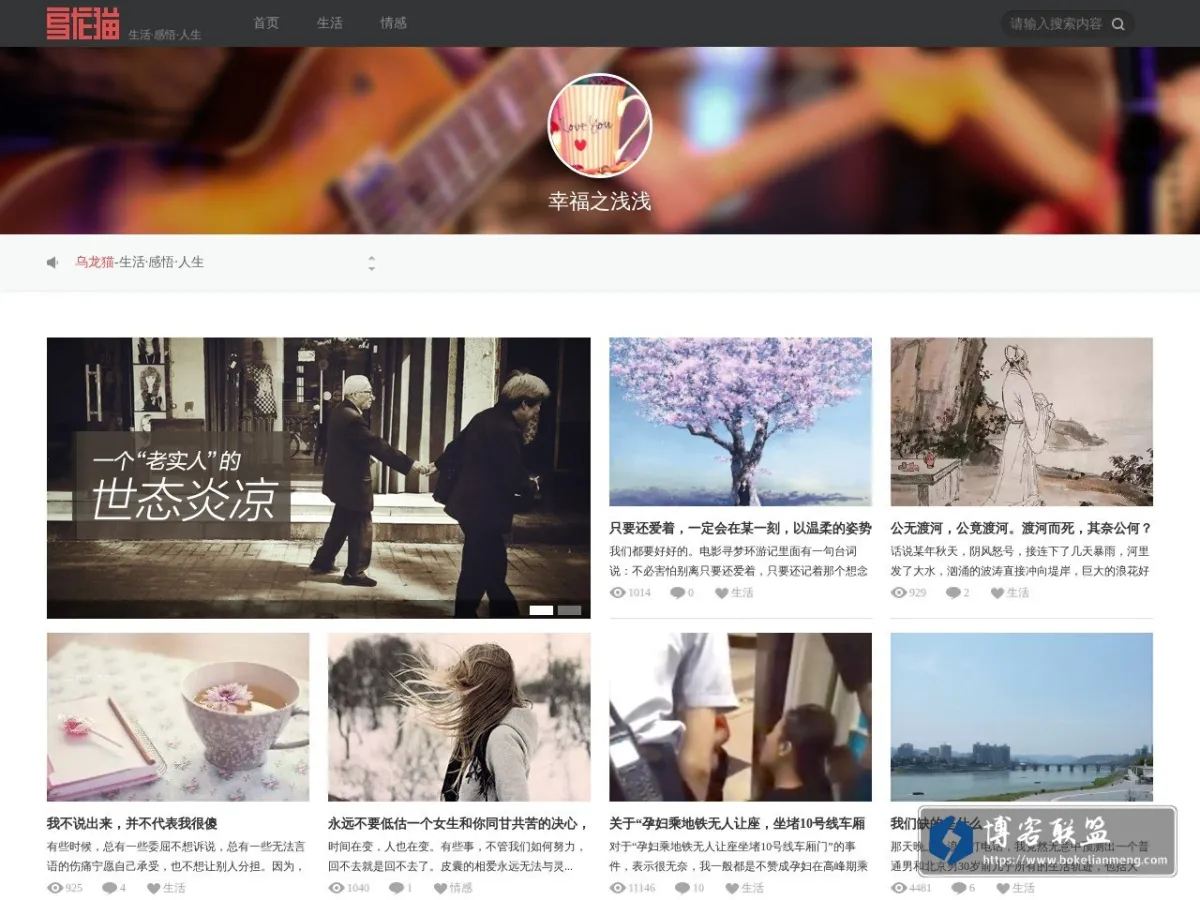Click 幸福之浅浅 author name text

point(600,201)
